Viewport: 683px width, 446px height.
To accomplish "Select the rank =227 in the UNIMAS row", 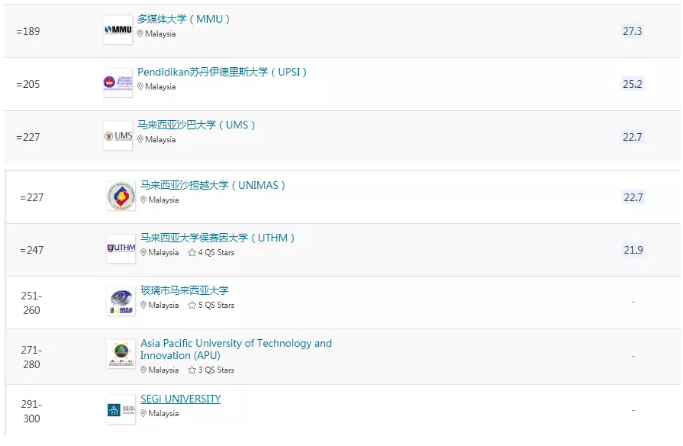I will coord(32,197).
